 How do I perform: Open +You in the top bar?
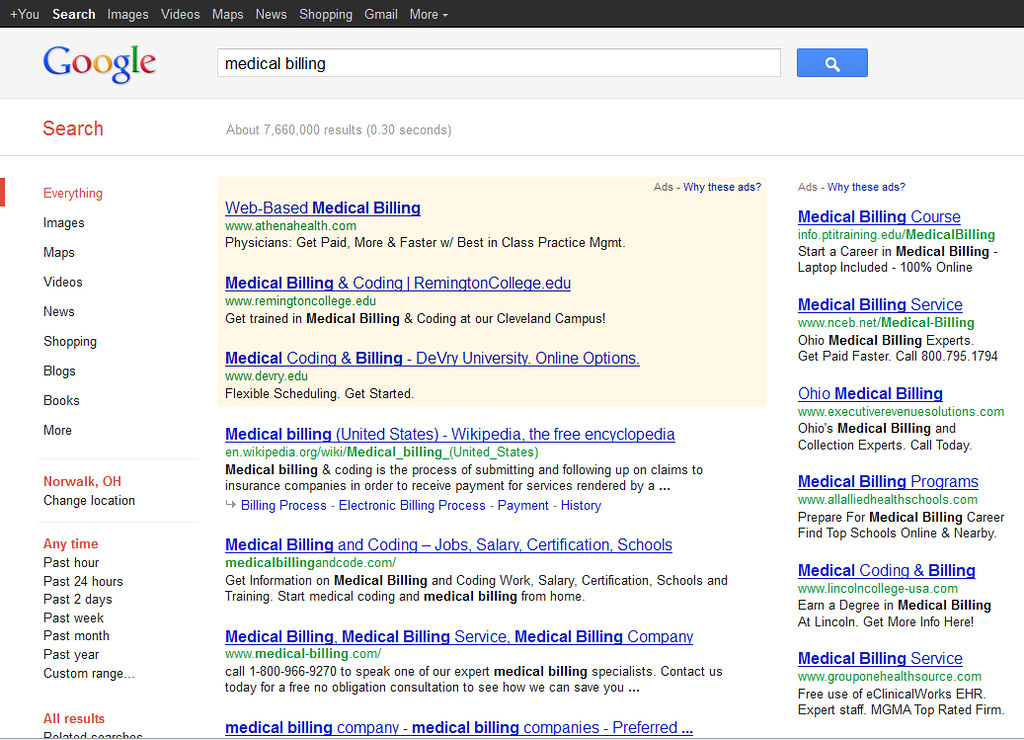tap(25, 14)
